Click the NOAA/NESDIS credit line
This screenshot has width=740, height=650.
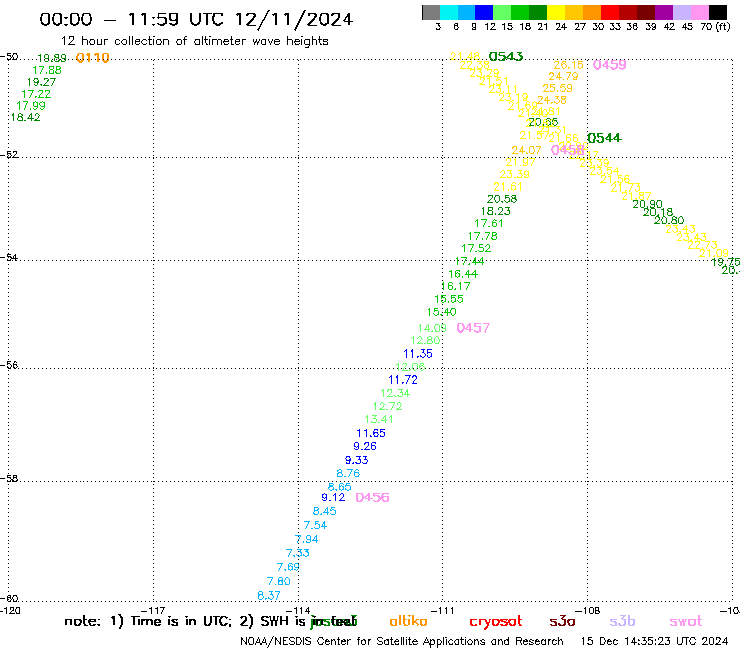tap(402, 642)
